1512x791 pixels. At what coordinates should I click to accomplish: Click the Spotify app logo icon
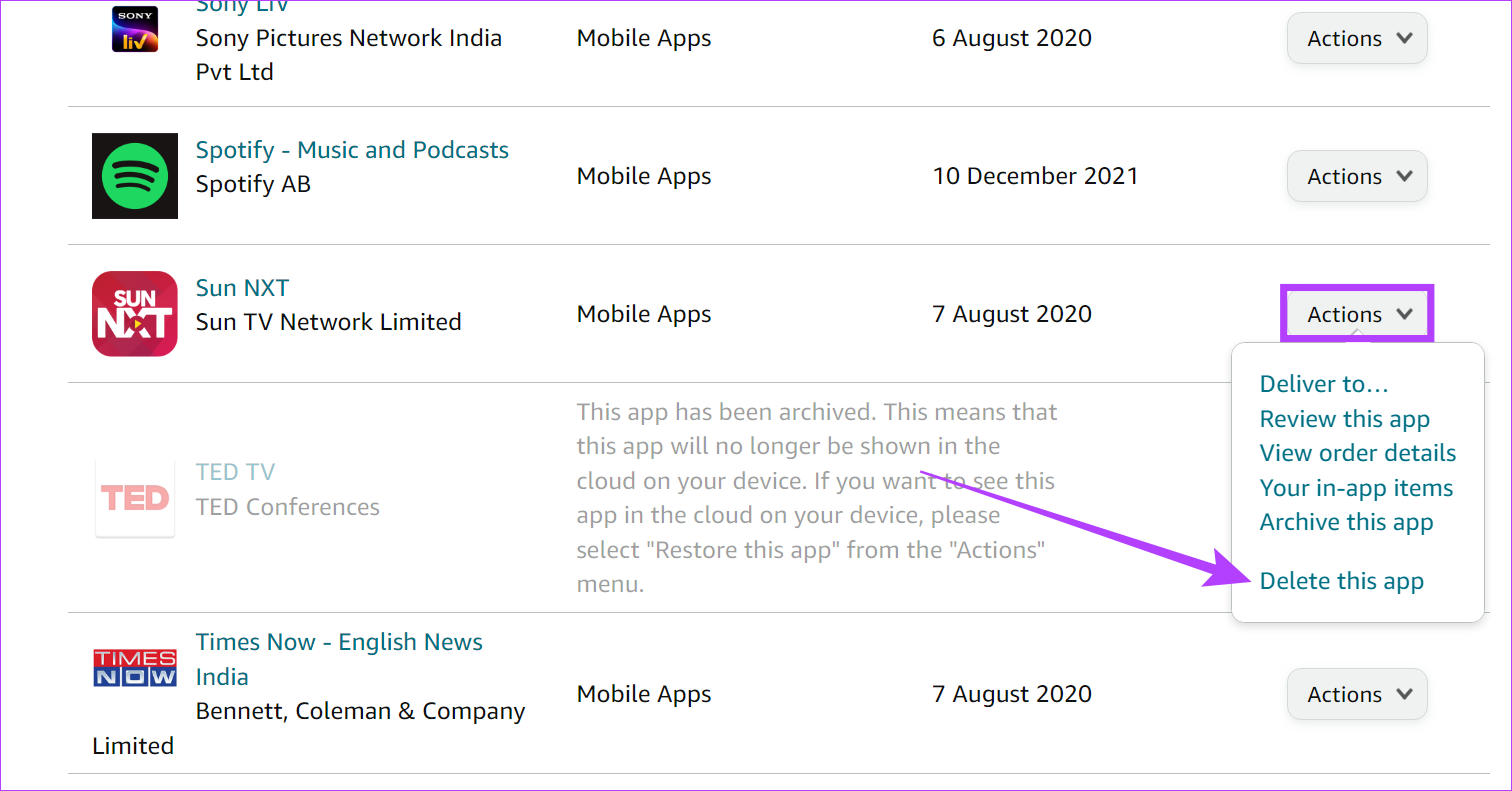135,176
